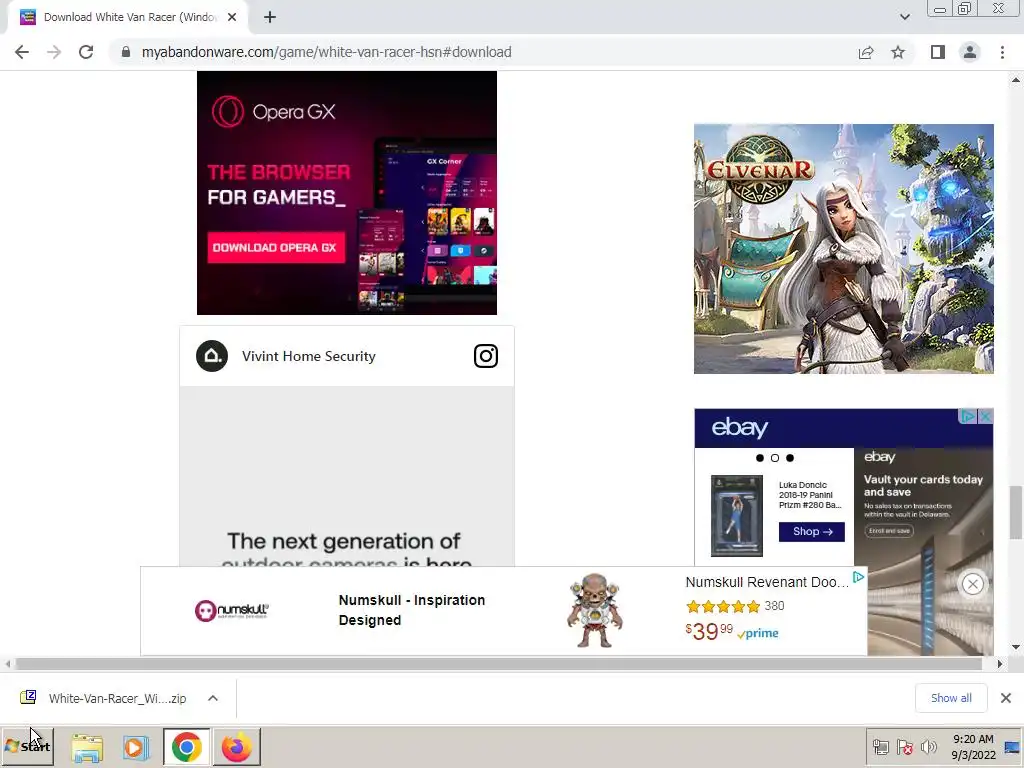1024x768 pixels.
Task: Launch Windows Media Player from taskbar
Action: (136, 748)
